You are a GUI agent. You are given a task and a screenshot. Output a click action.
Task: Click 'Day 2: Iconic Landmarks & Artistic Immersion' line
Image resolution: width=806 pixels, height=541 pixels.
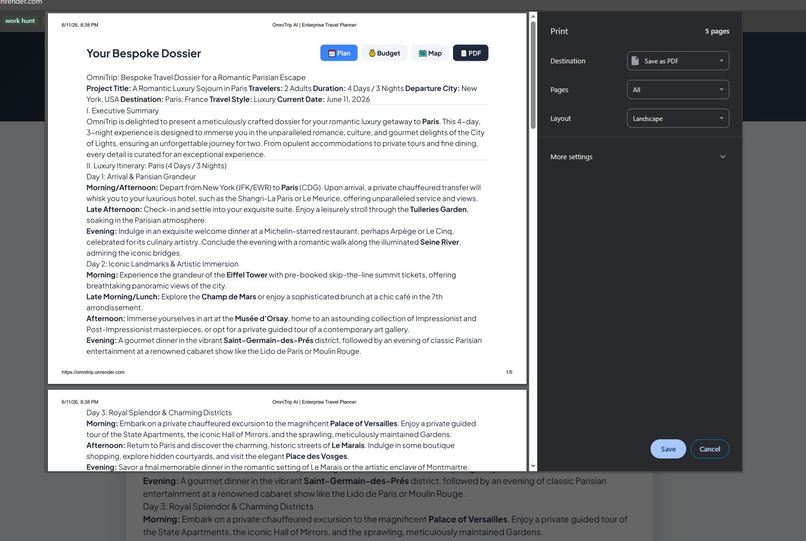point(162,264)
